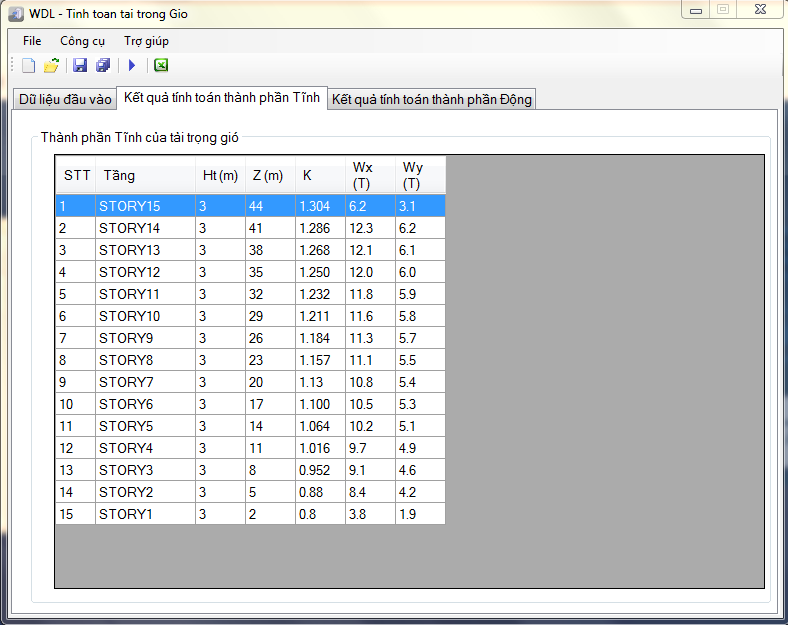788x625 pixels.
Task: Click the Z value 17
Action: (x=270, y=404)
